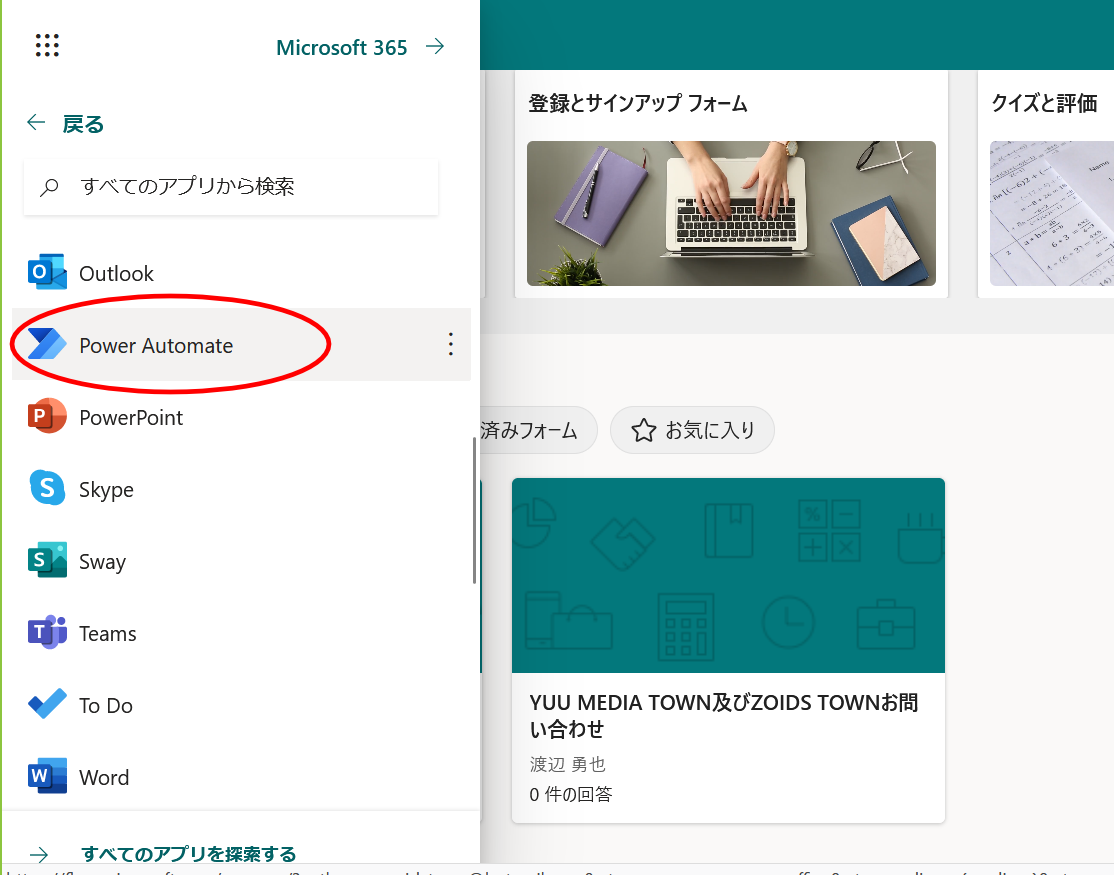Select the Skype label
This screenshot has width=1114, height=875.
click(x=106, y=490)
